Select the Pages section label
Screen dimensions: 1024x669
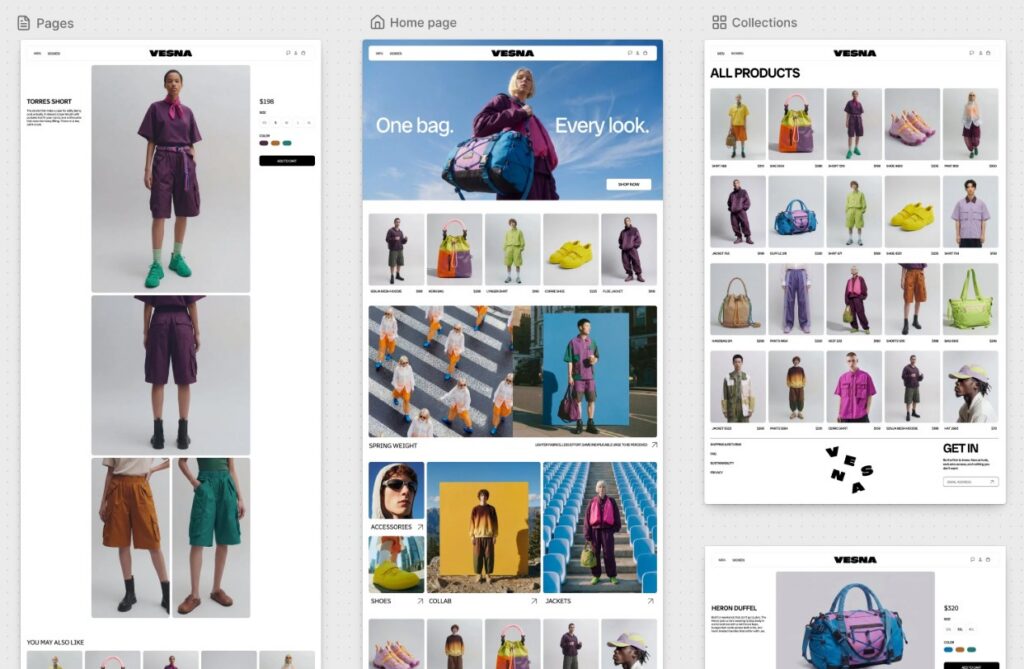[x=55, y=23]
